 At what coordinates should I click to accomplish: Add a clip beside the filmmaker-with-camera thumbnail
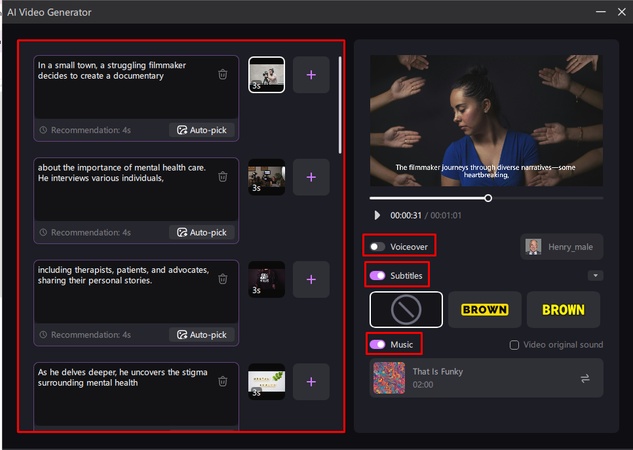[311, 75]
